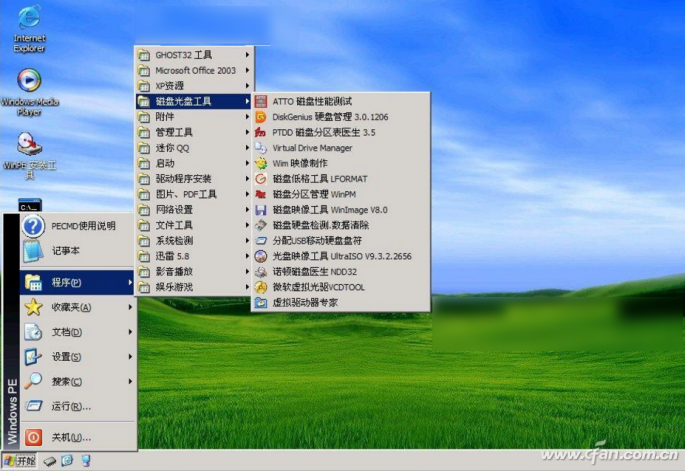Screen dimensions: 685x471
Task: Click the 开始 start button
Action: (x=20, y=461)
